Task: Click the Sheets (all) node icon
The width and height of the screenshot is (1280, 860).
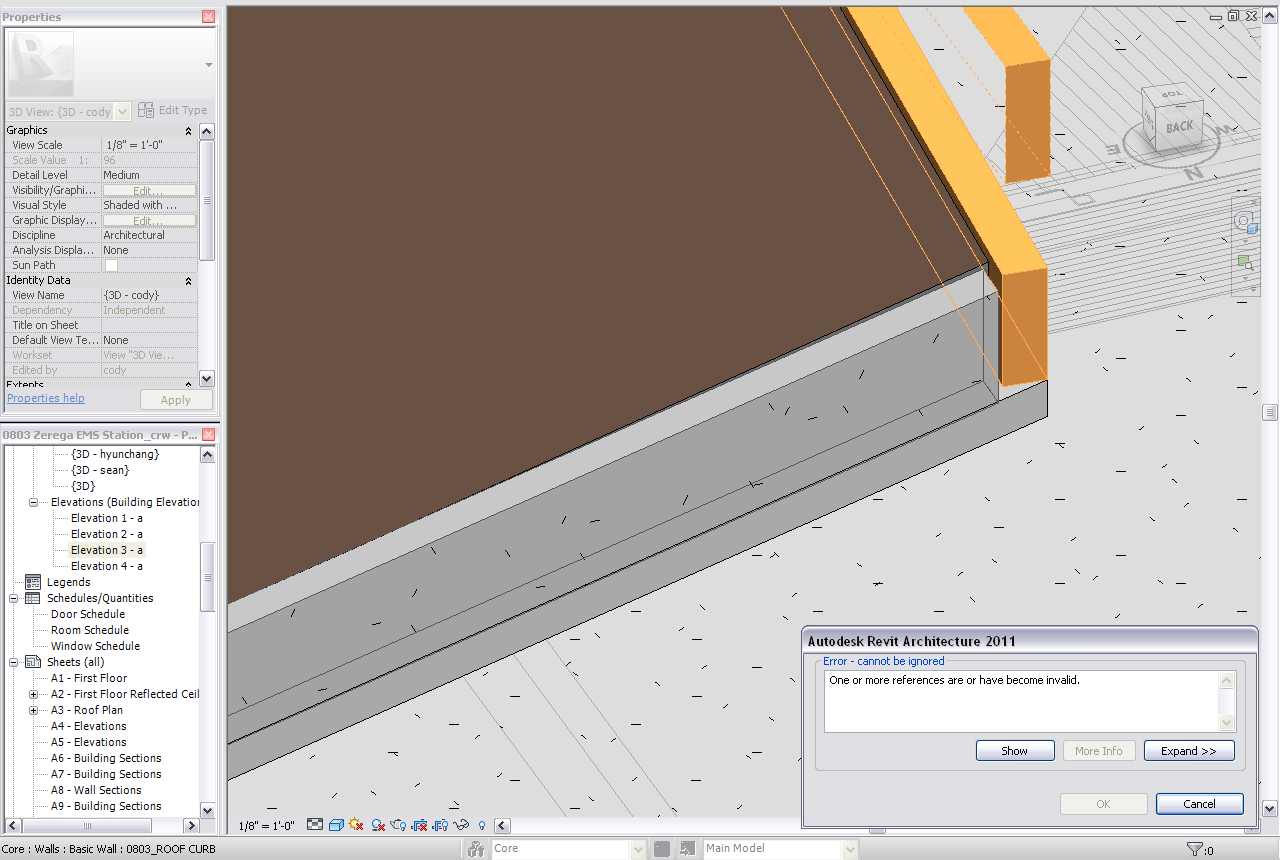Action: pyautogui.click(x=33, y=662)
